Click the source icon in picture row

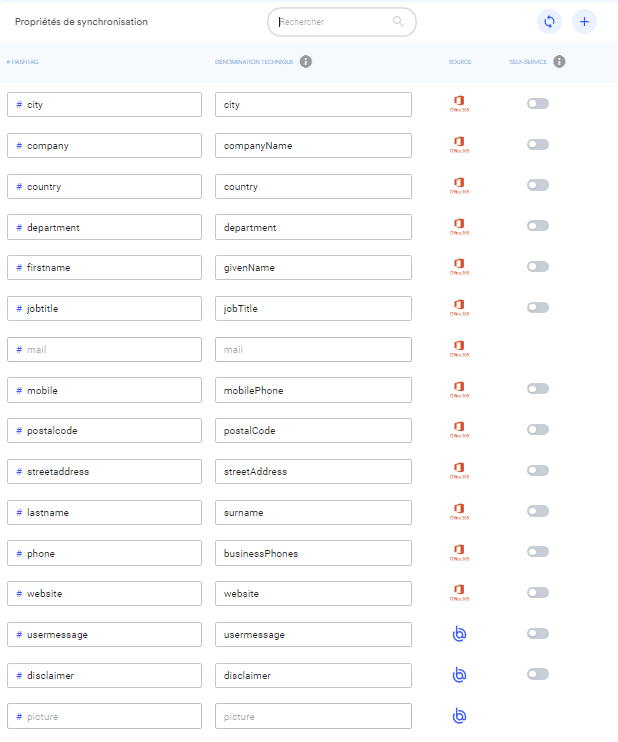pos(459,716)
